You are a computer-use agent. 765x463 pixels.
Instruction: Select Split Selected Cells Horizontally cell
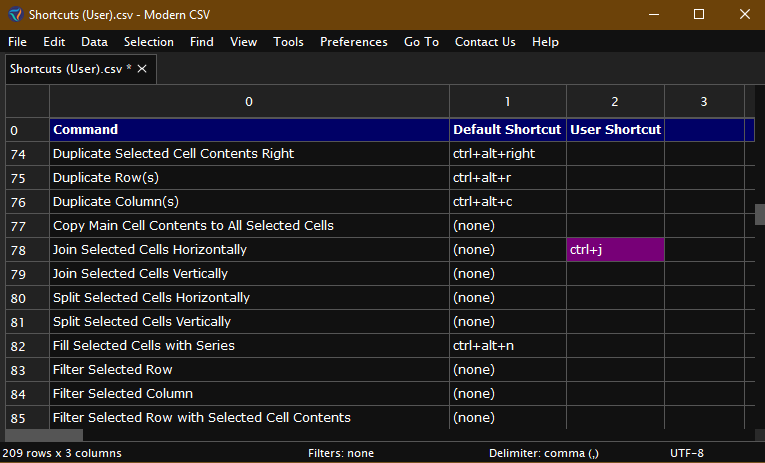click(x=249, y=298)
